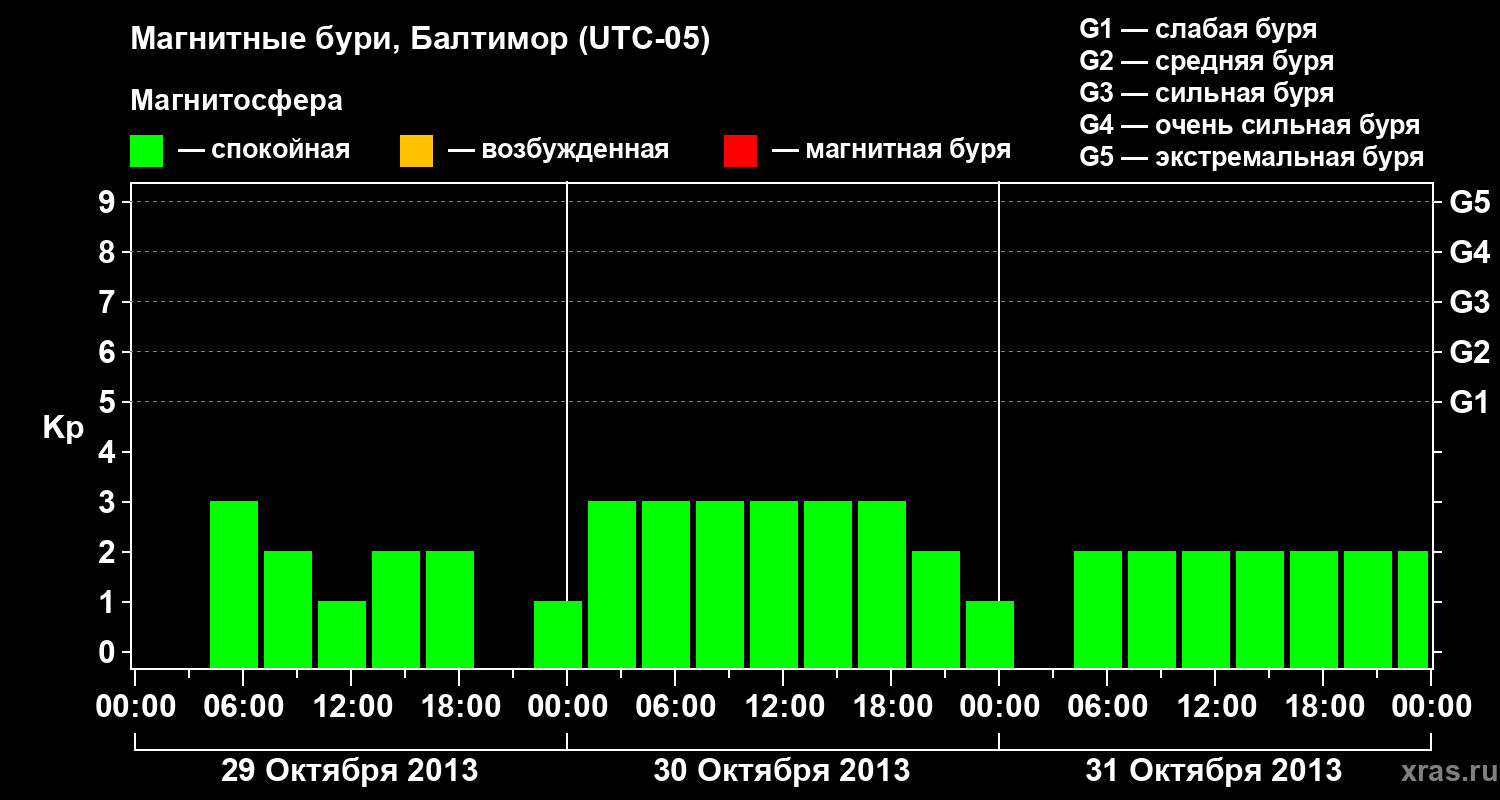Click the orange 'возбужденная' legend swatch
Viewport: 1500px width, 800px height.
[416, 151]
